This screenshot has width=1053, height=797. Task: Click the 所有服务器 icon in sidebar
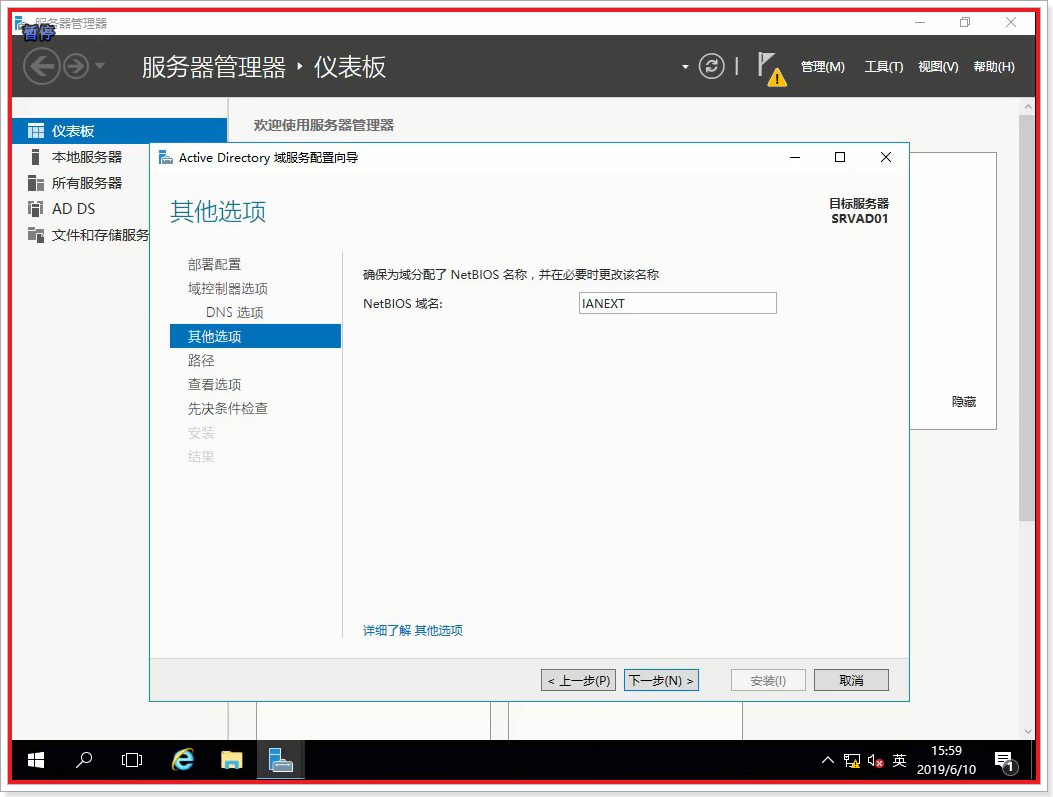(36, 183)
